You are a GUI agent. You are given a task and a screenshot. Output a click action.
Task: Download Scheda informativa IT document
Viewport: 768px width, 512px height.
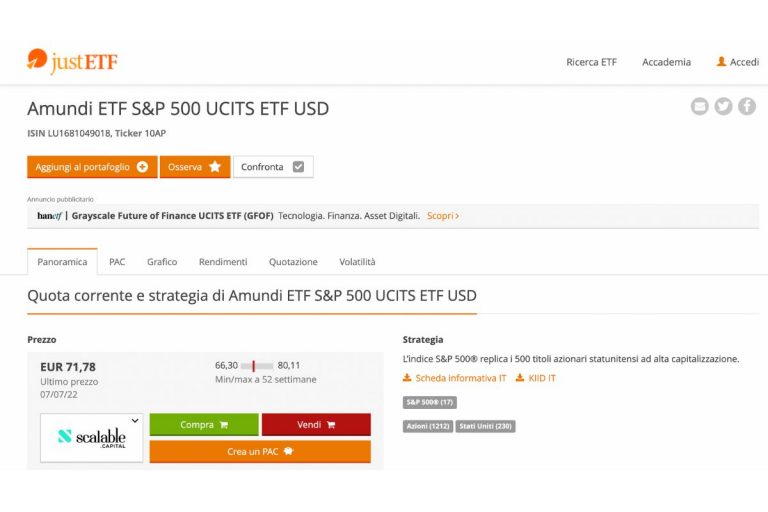[x=455, y=378]
